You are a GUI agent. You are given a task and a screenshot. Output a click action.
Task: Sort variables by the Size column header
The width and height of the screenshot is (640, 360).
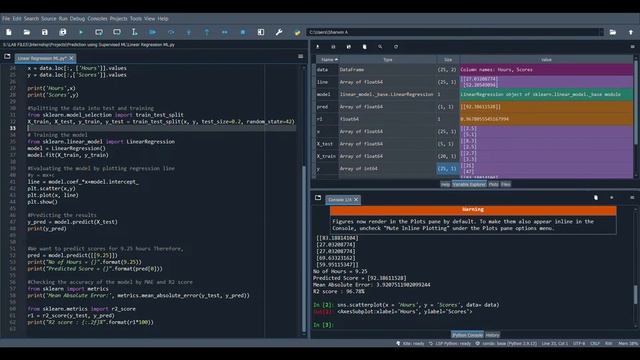tap(448, 60)
